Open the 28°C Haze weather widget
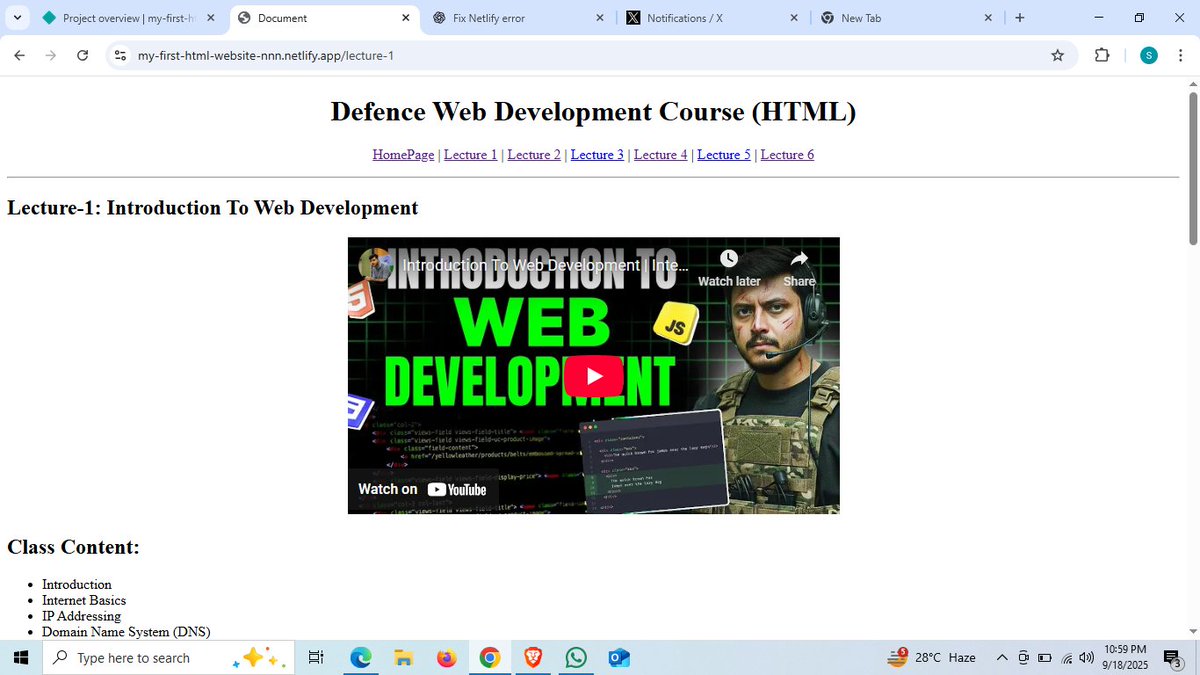This screenshot has height=675, width=1200. coord(932,657)
